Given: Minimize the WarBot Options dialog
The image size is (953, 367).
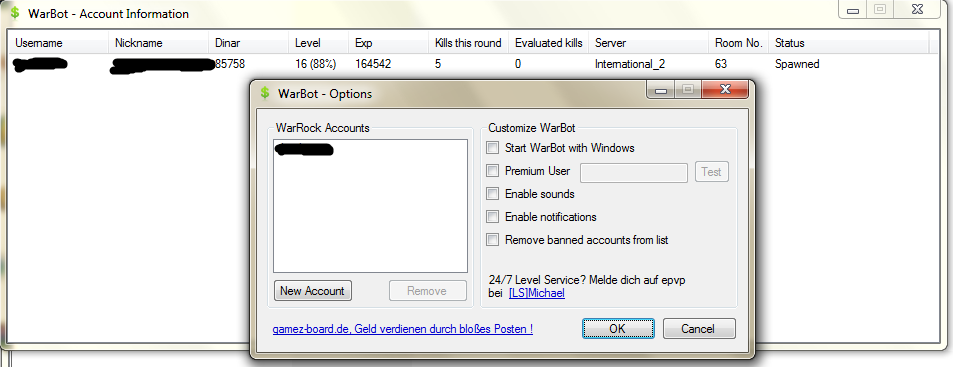Looking at the screenshot, I should pos(661,90).
